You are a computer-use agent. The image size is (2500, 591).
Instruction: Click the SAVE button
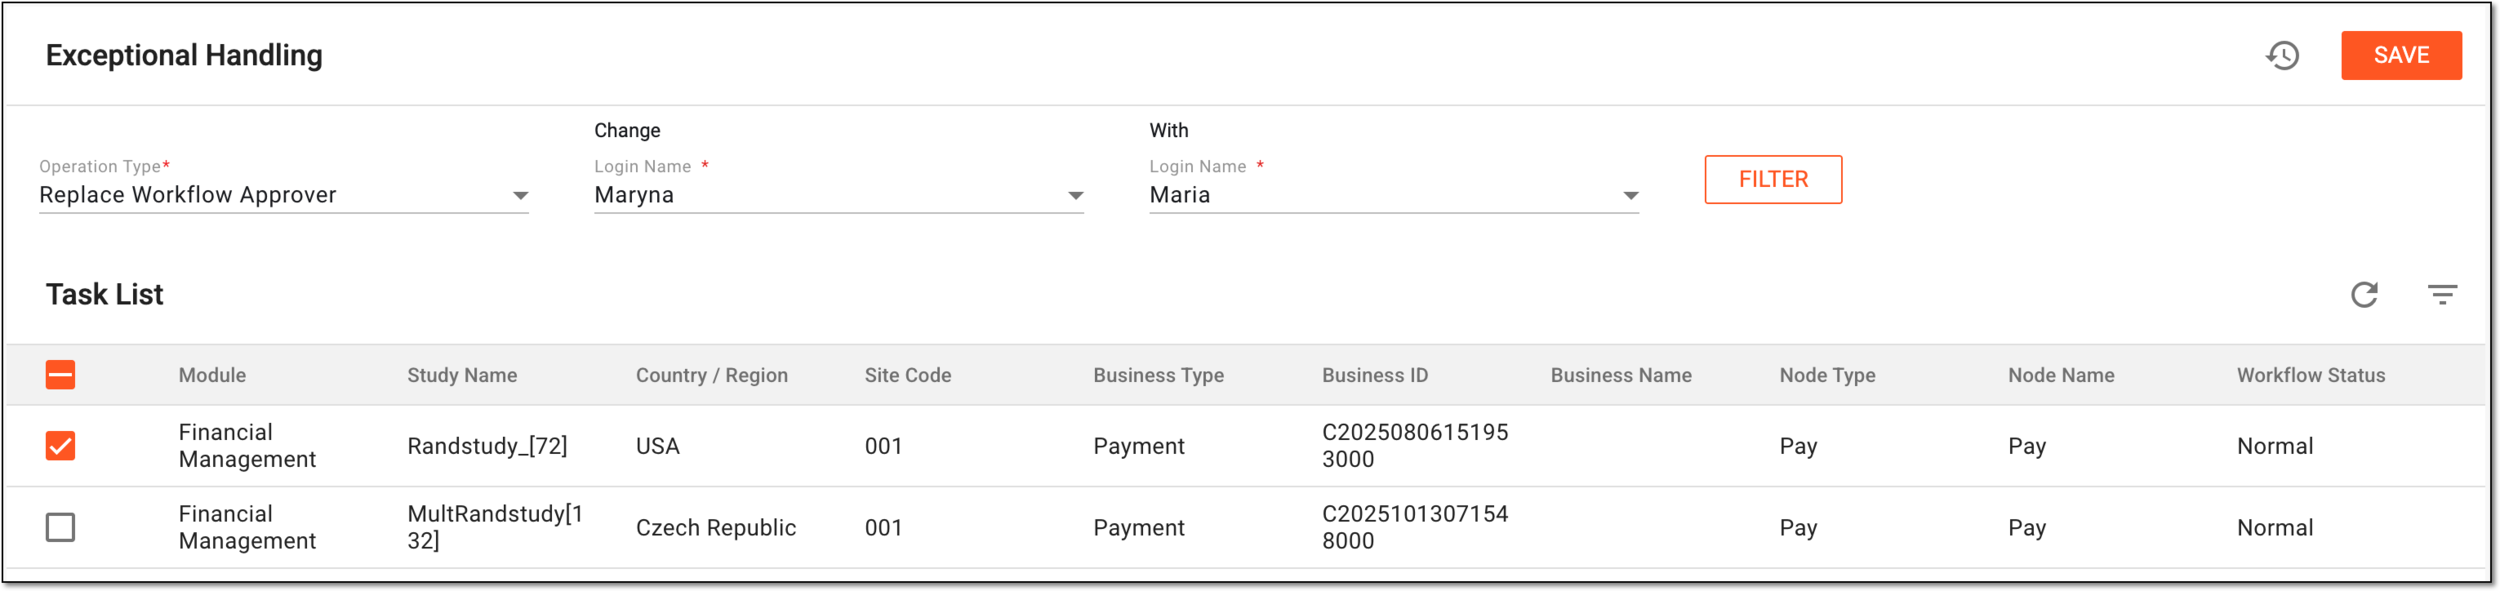tap(2401, 55)
